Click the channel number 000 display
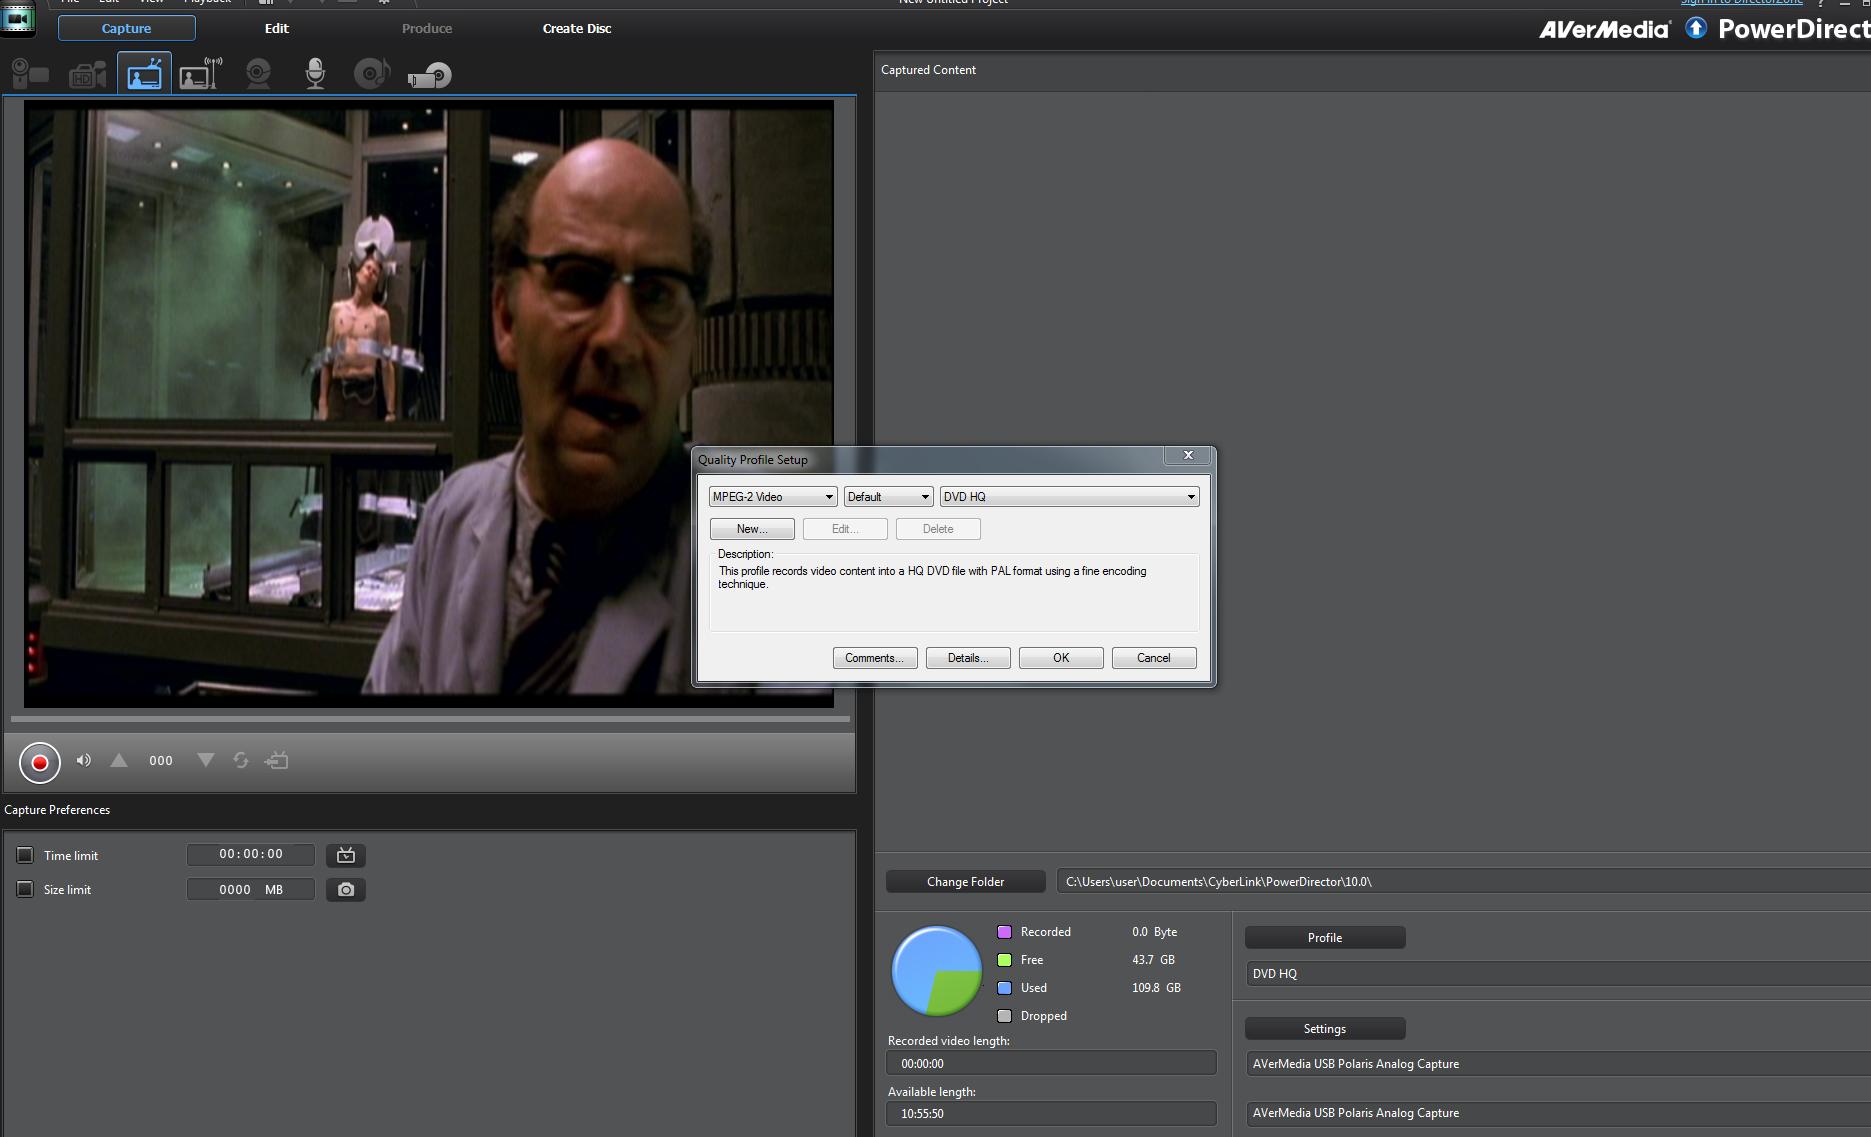The height and width of the screenshot is (1137, 1871). 161,761
